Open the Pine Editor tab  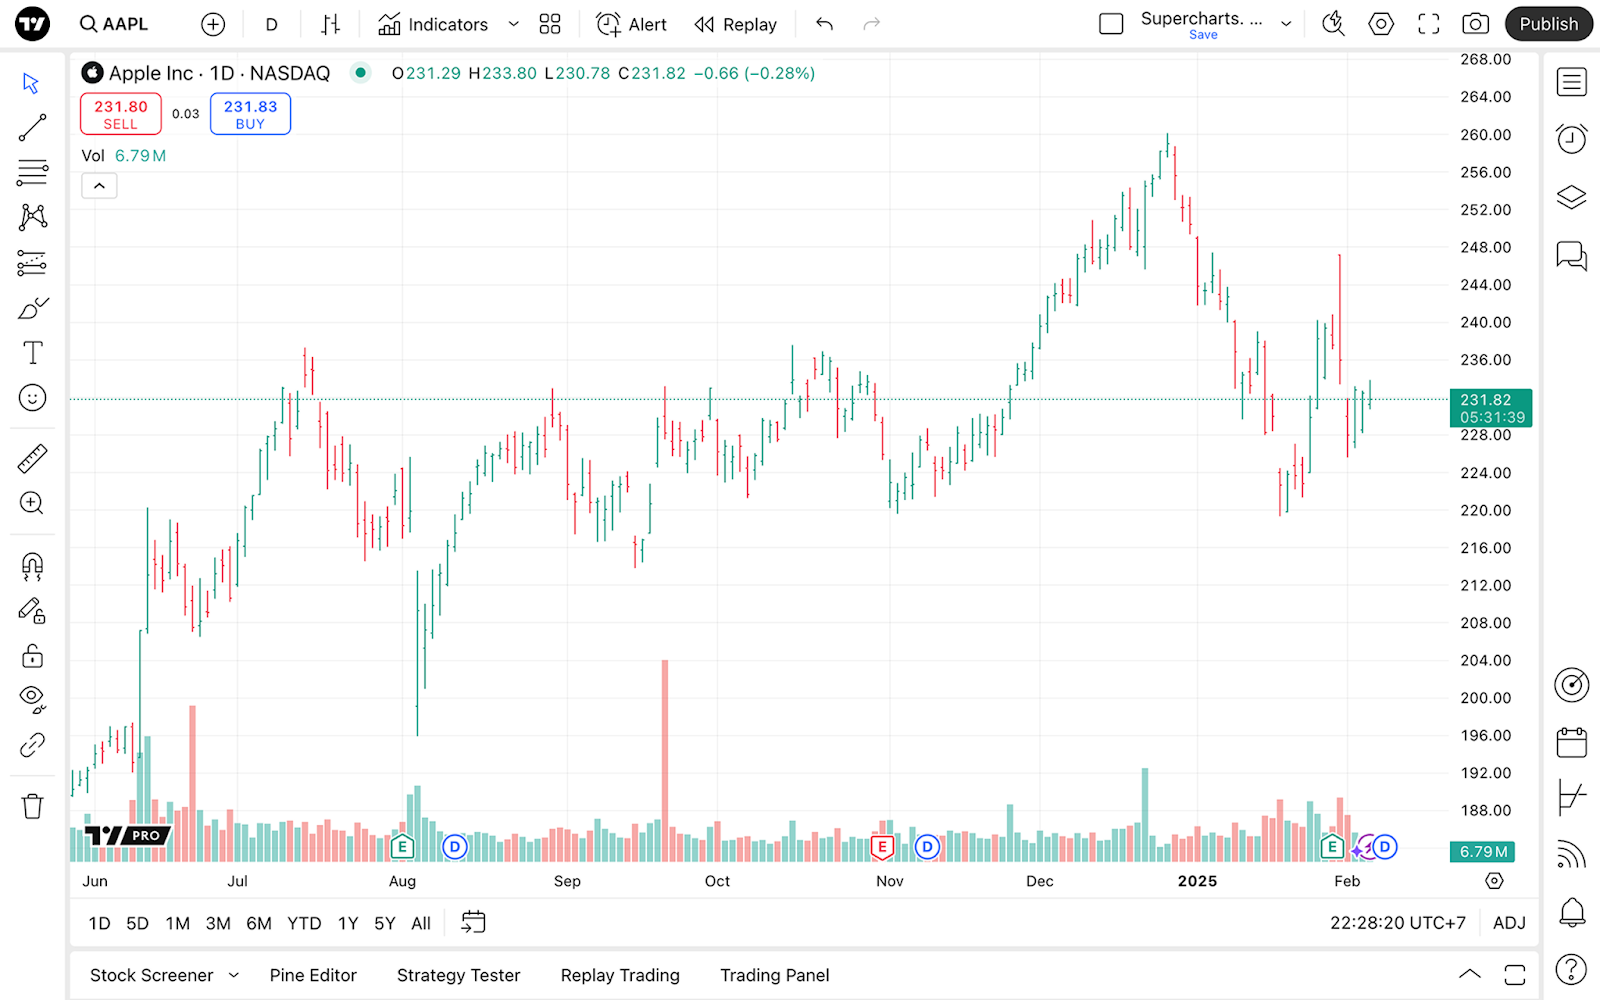click(313, 975)
